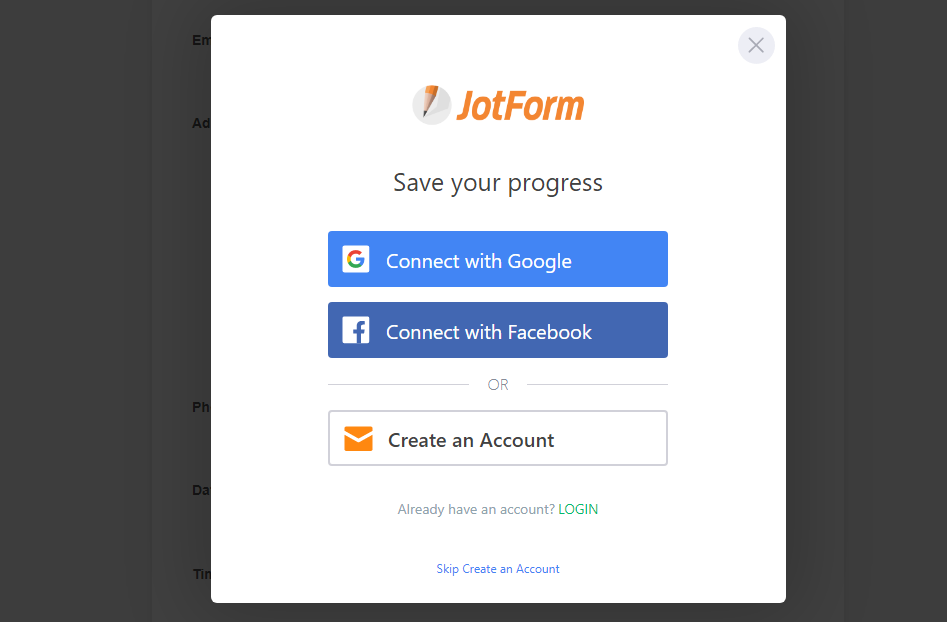Click the Already have an account text
The width and height of the screenshot is (947, 622).
point(475,509)
